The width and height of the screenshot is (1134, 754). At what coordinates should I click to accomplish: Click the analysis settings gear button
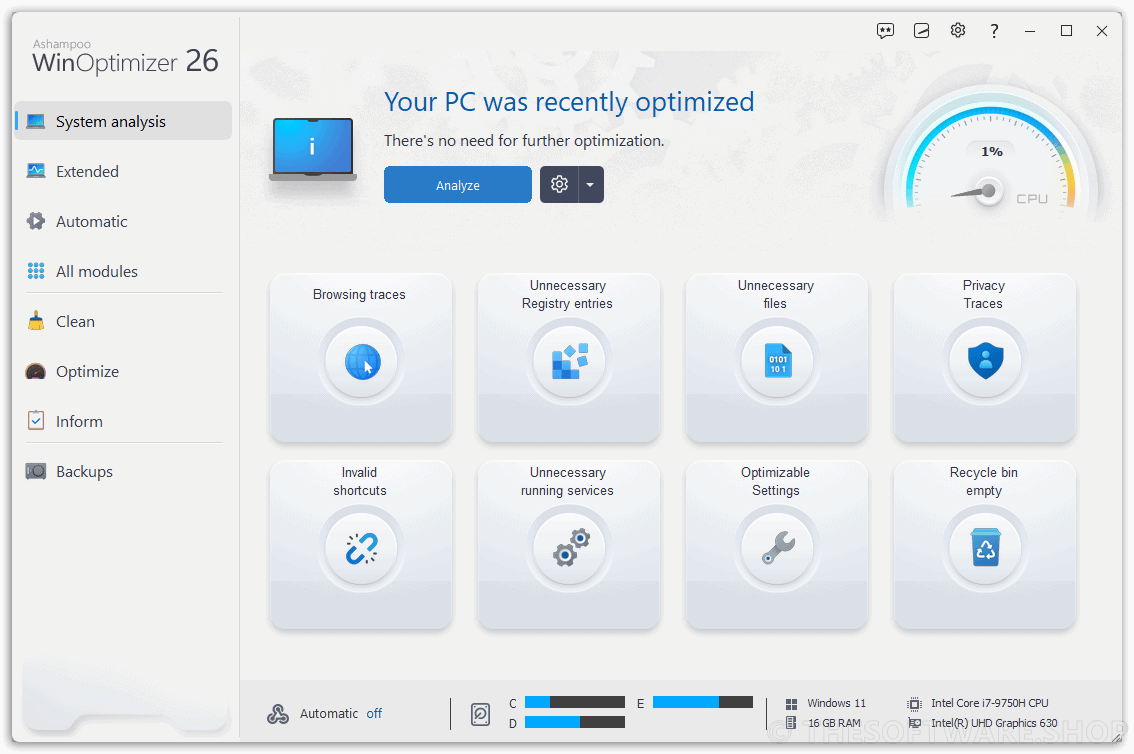click(x=559, y=184)
